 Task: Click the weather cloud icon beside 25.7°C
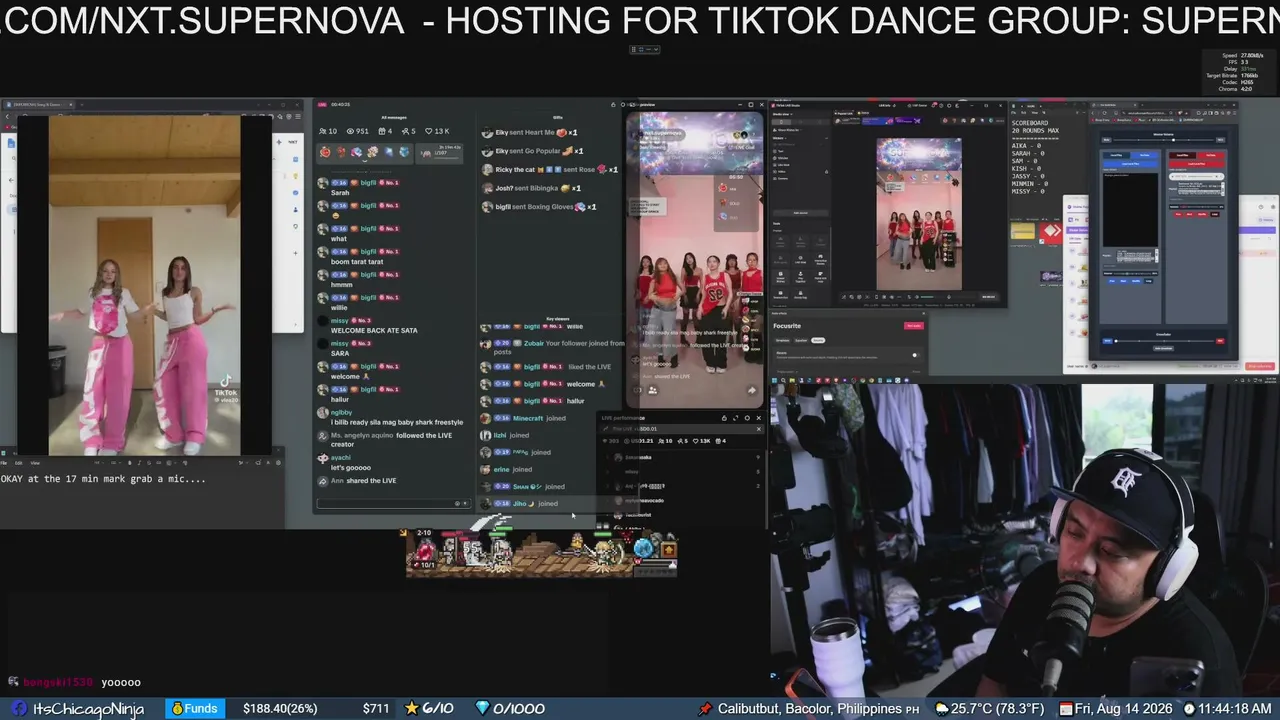pyautogui.click(x=941, y=708)
